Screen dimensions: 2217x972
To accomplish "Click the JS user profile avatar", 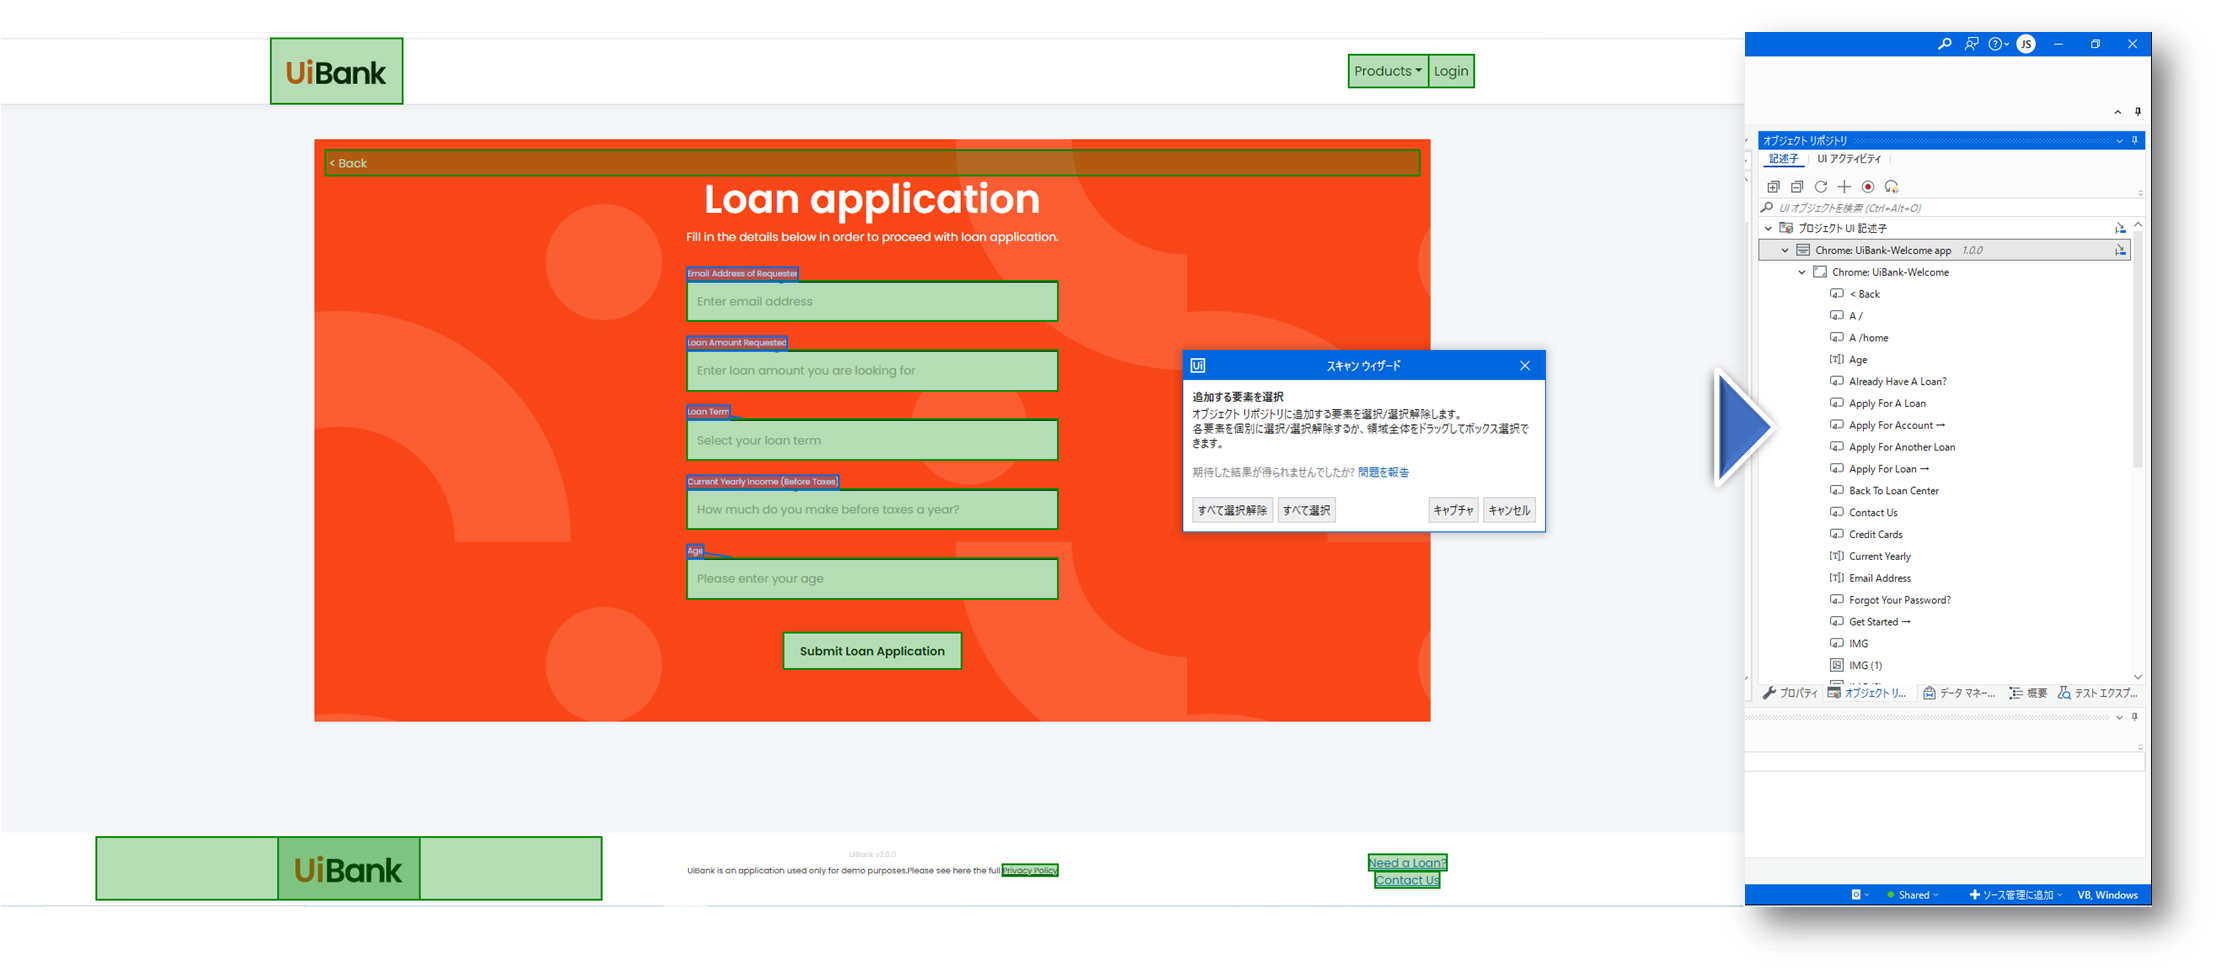I will point(2026,44).
